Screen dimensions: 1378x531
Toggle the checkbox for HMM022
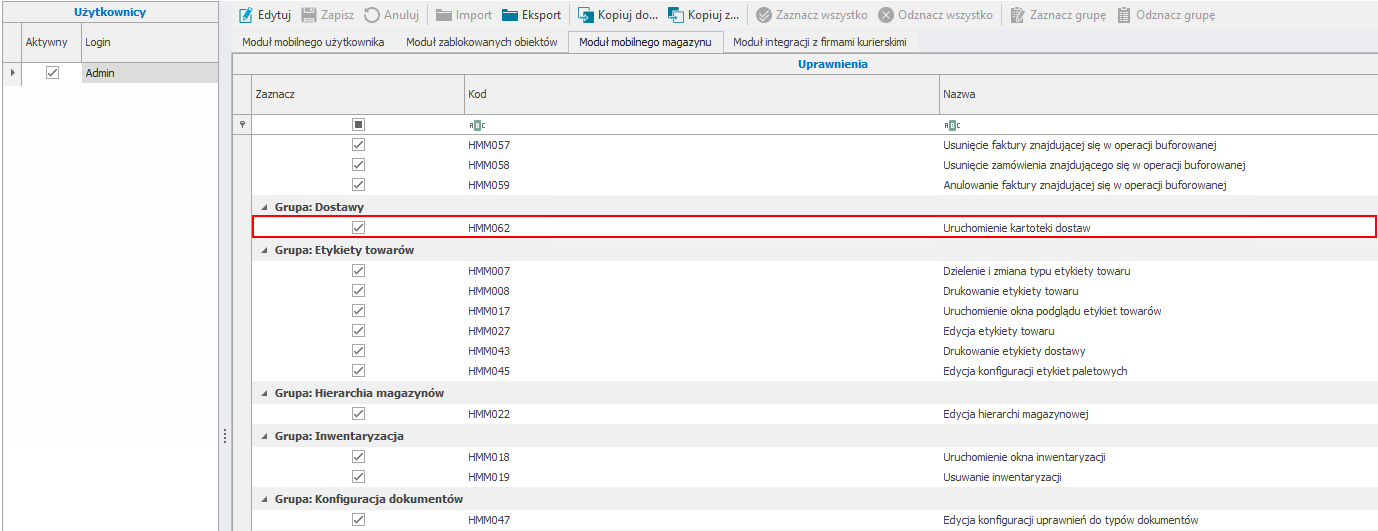358,414
